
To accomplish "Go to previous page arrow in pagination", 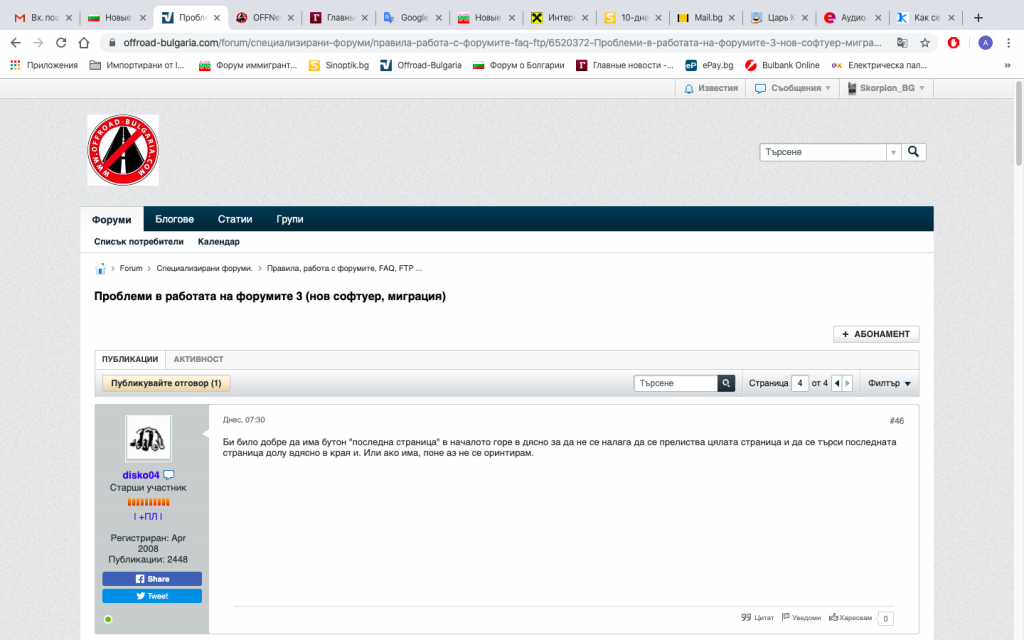I will 837,383.
